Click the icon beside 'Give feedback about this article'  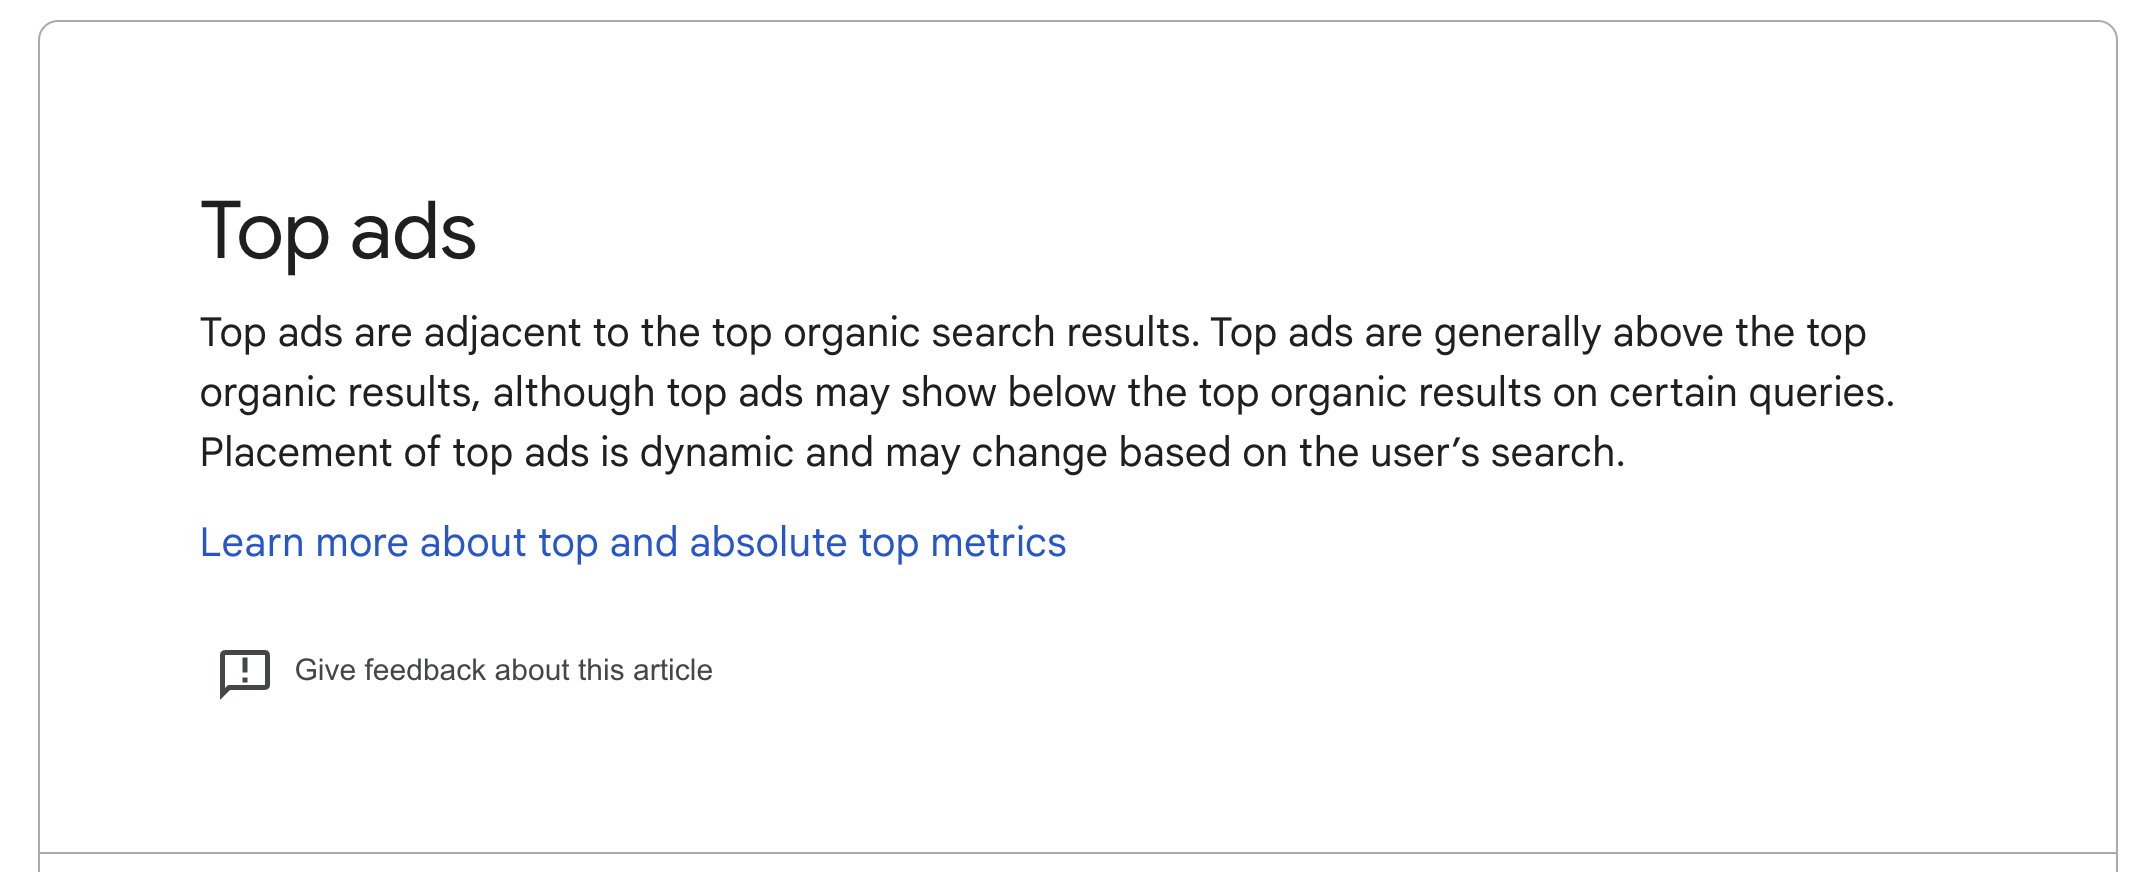pyautogui.click(x=243, y=672)
